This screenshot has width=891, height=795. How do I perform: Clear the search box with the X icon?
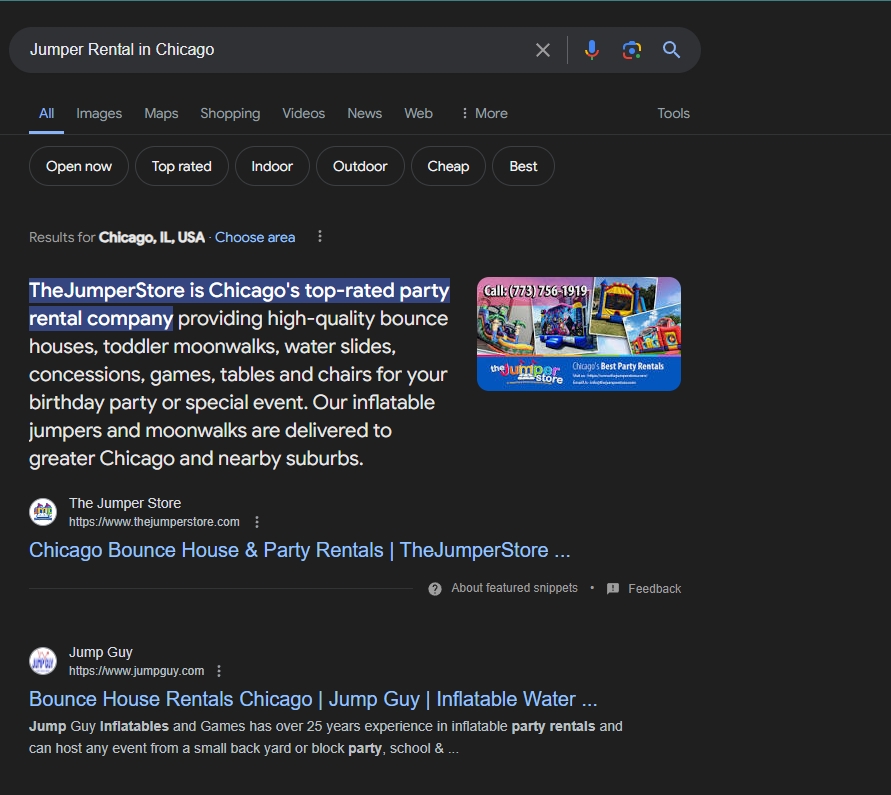click(543, 50)
